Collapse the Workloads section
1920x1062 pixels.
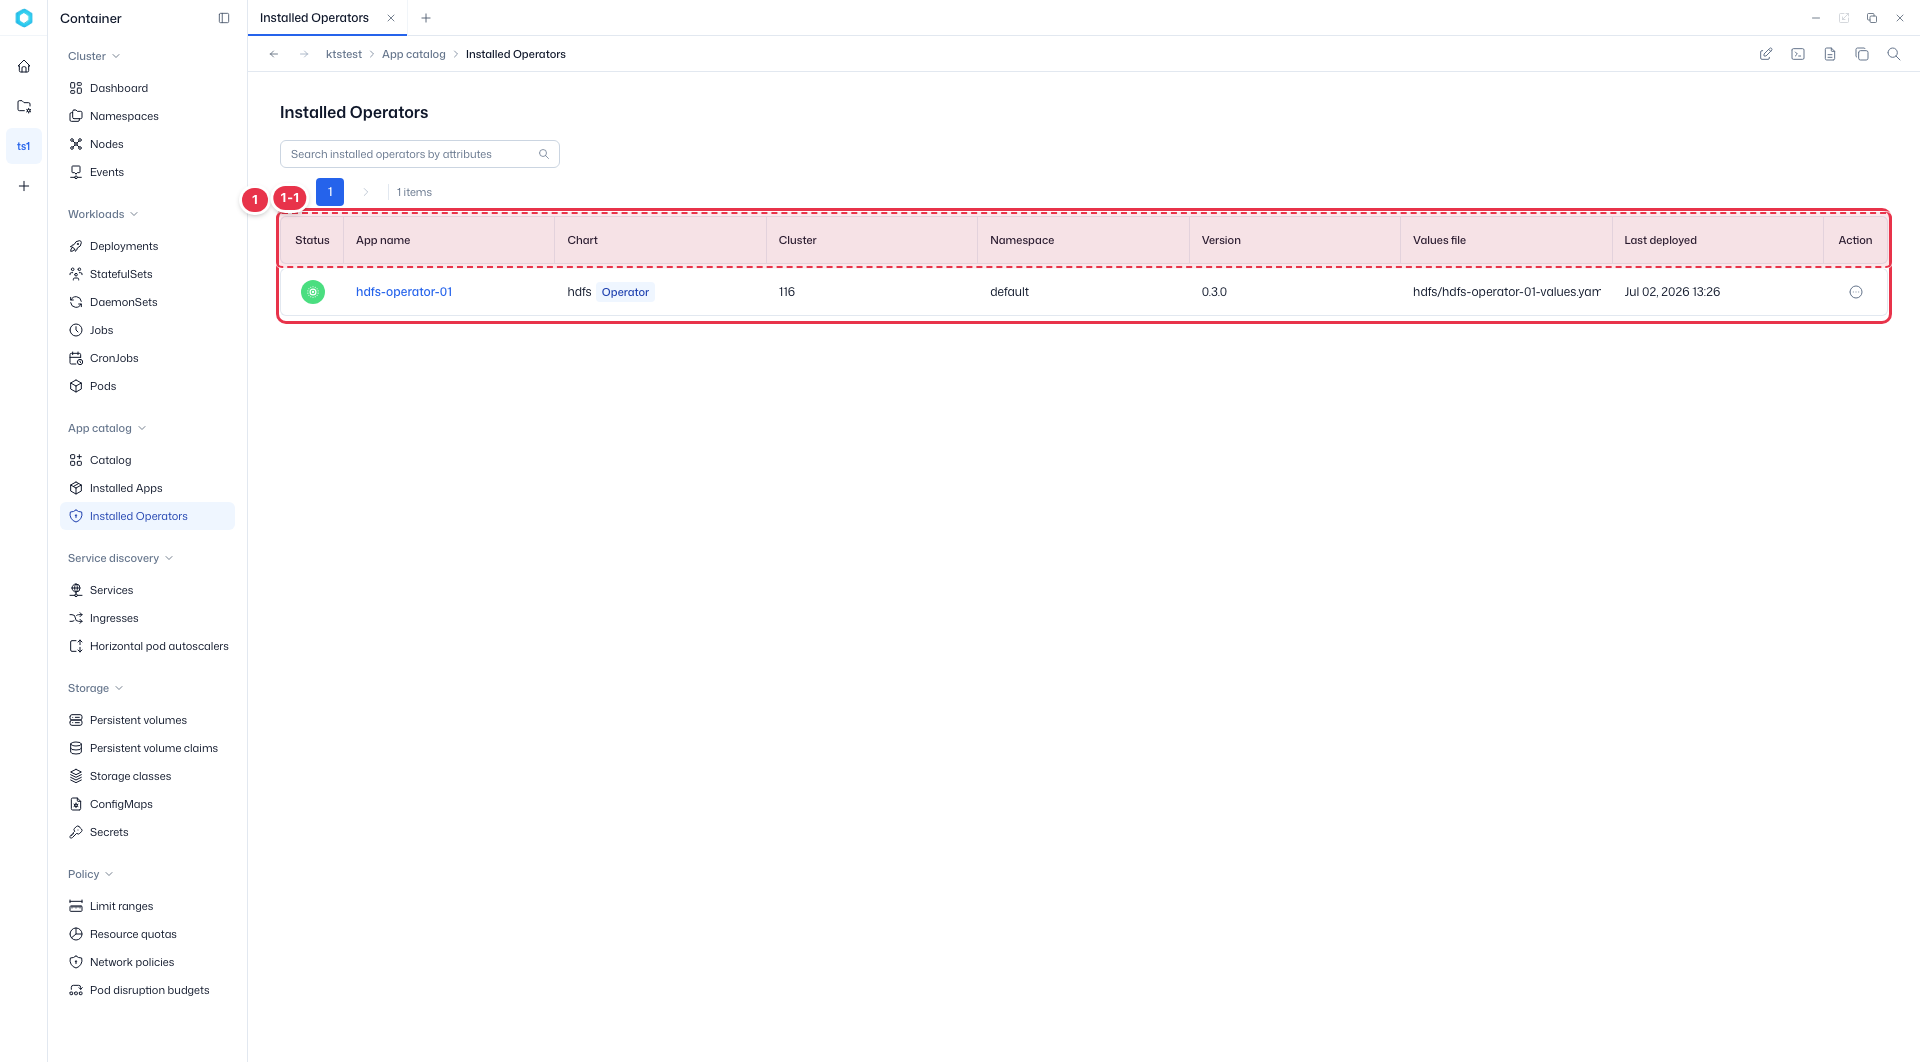103,214
